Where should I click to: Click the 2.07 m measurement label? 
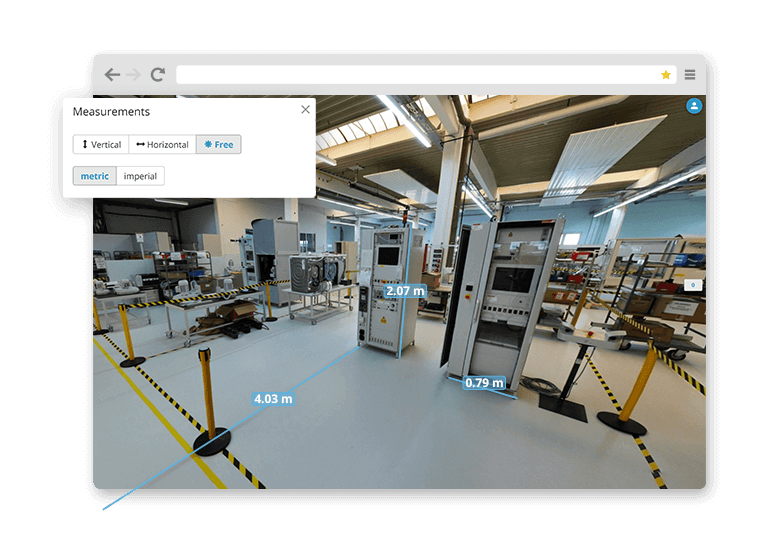[405, 291]
